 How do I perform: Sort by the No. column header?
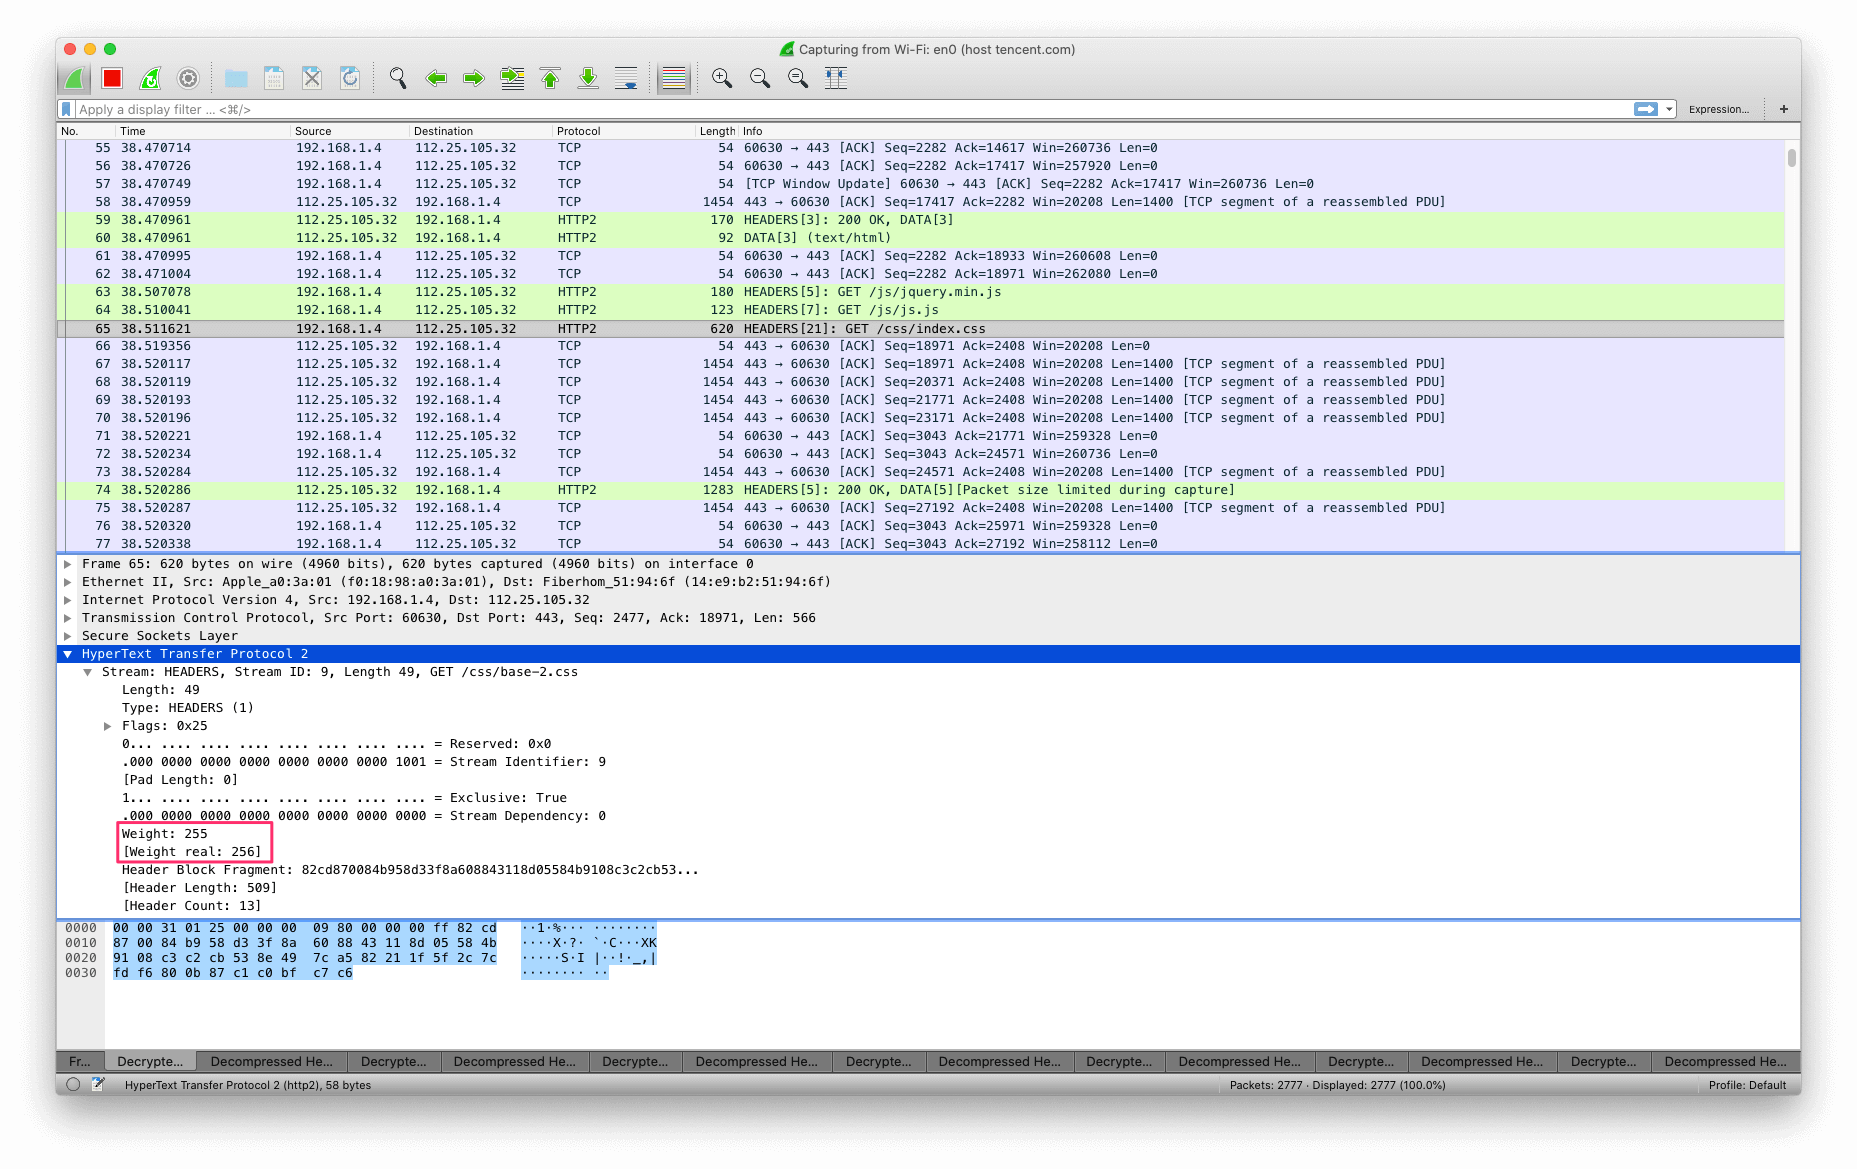[x=87, y=131]
